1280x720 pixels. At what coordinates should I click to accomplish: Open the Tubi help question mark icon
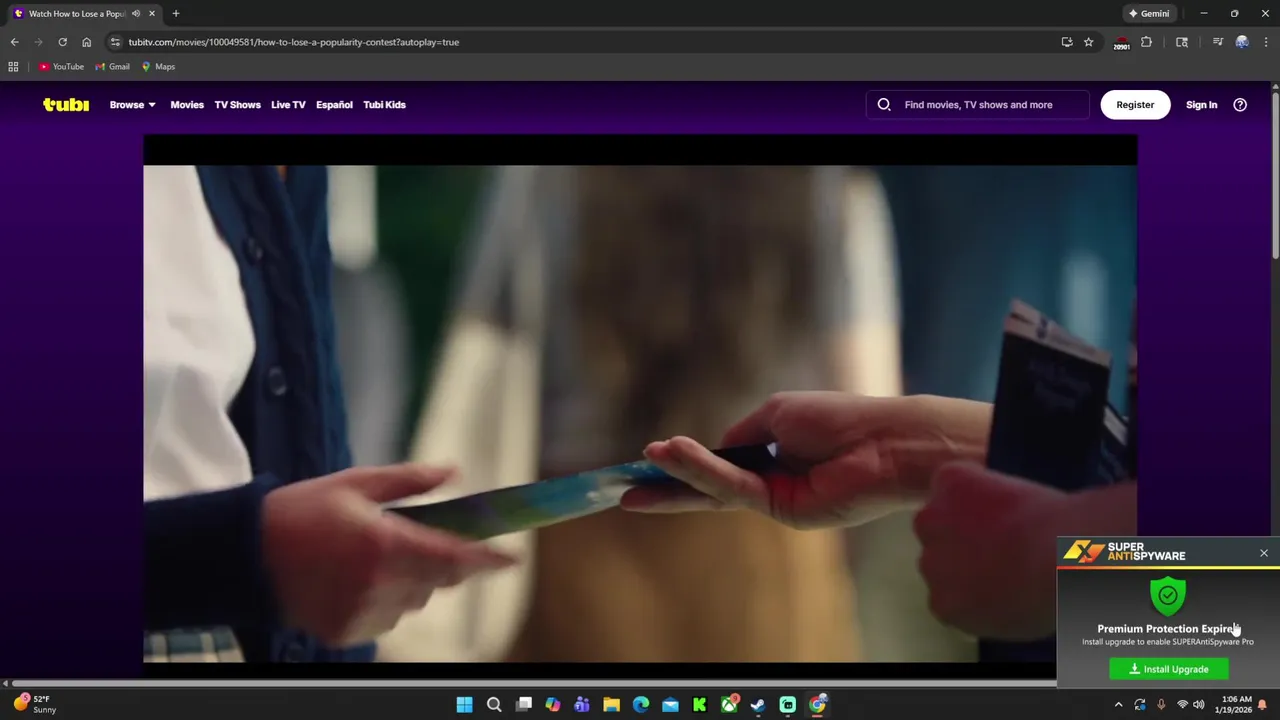click(1240, 104)
